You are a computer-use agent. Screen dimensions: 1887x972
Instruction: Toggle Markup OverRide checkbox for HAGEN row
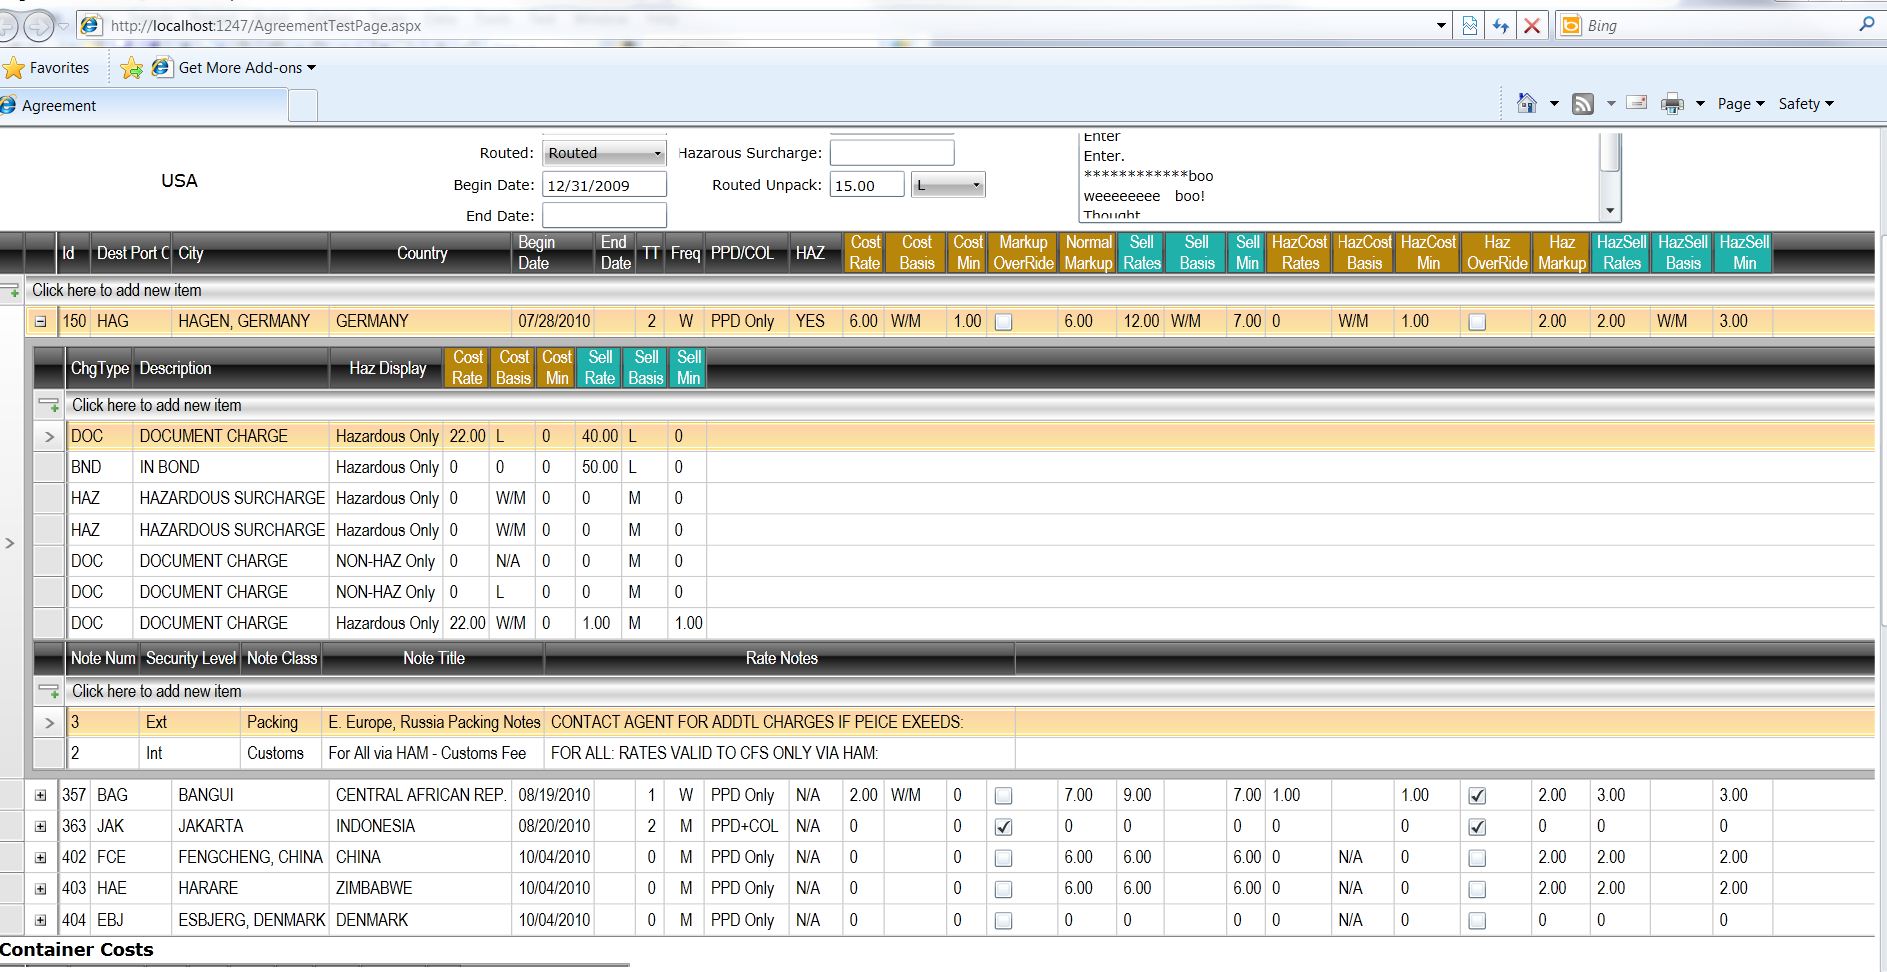click(1004, 322)
